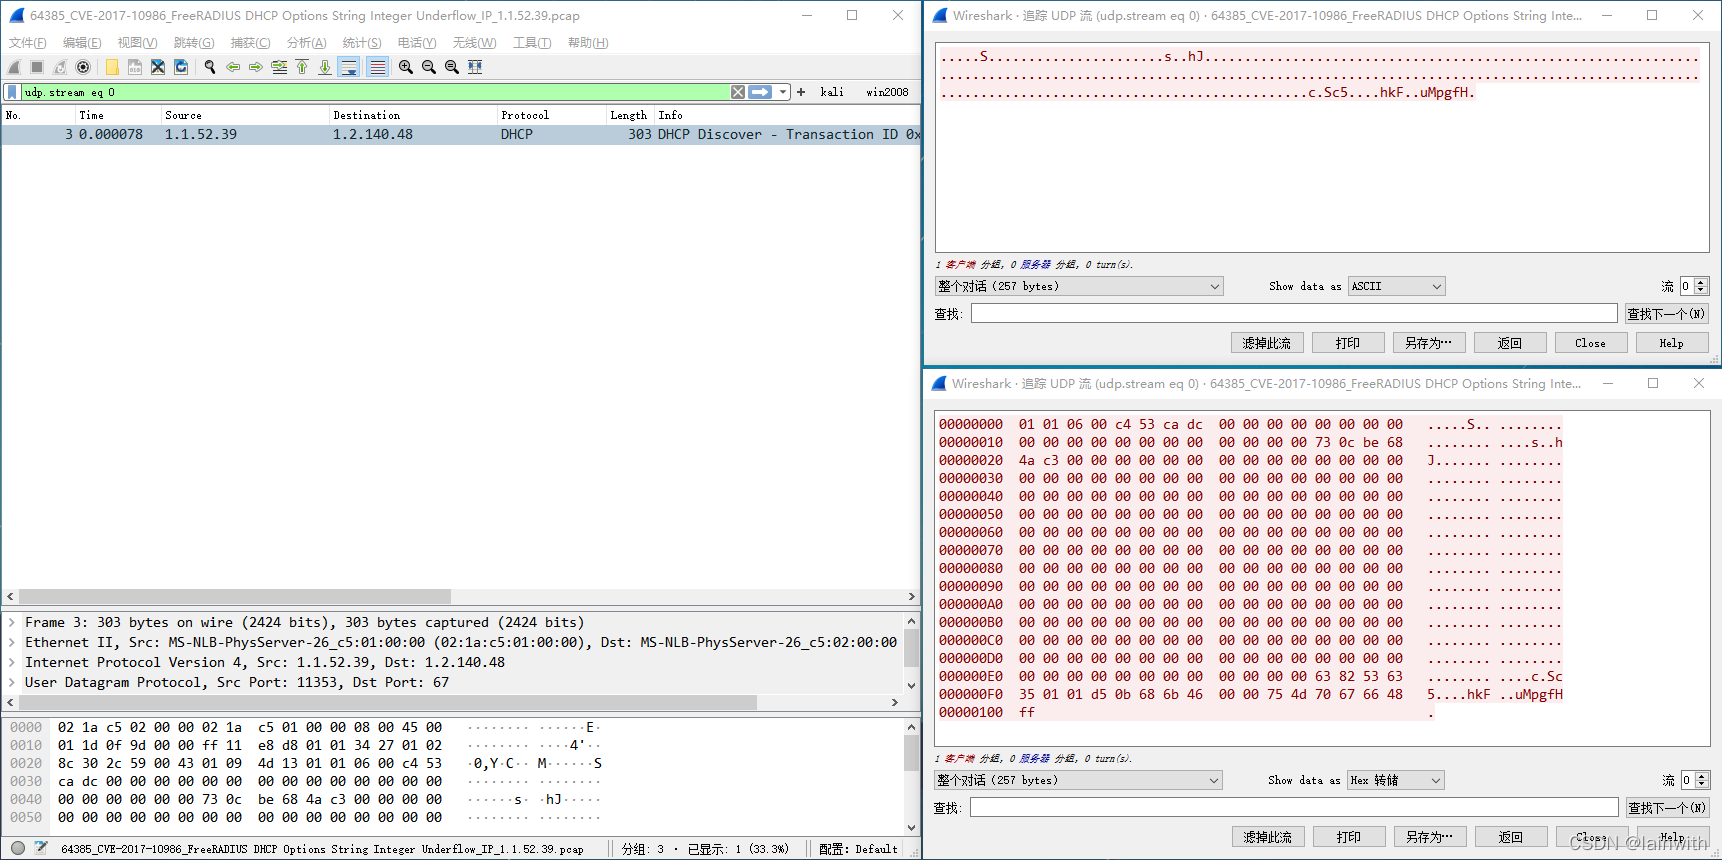
Task: Open the 捕获(C) menu
Action: point(250,43)
